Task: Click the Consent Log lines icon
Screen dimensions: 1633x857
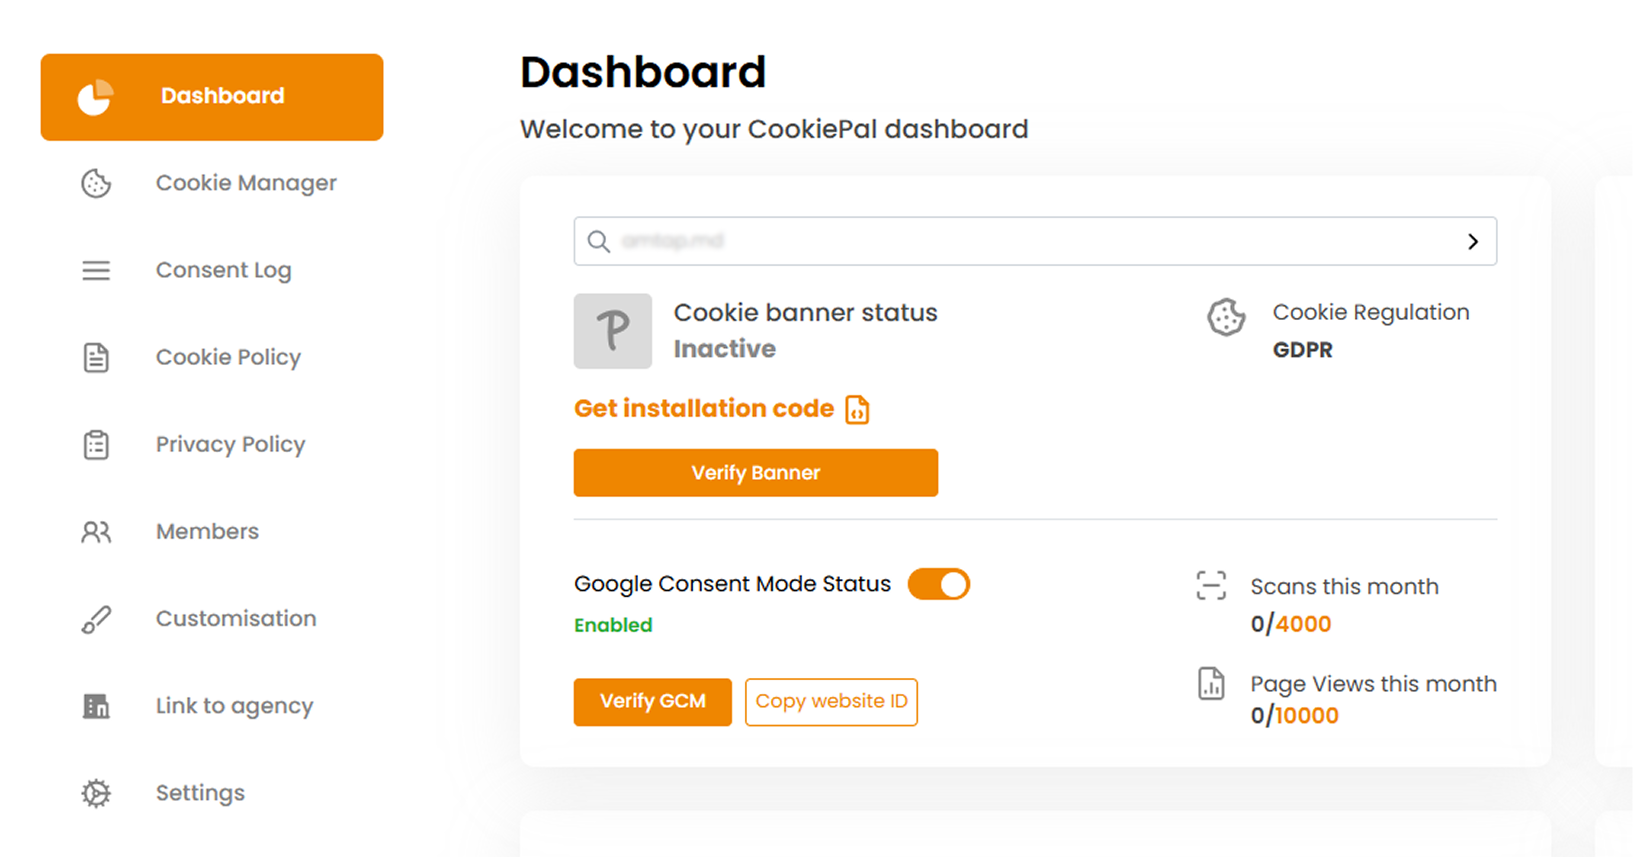Action: pos(96,270)
